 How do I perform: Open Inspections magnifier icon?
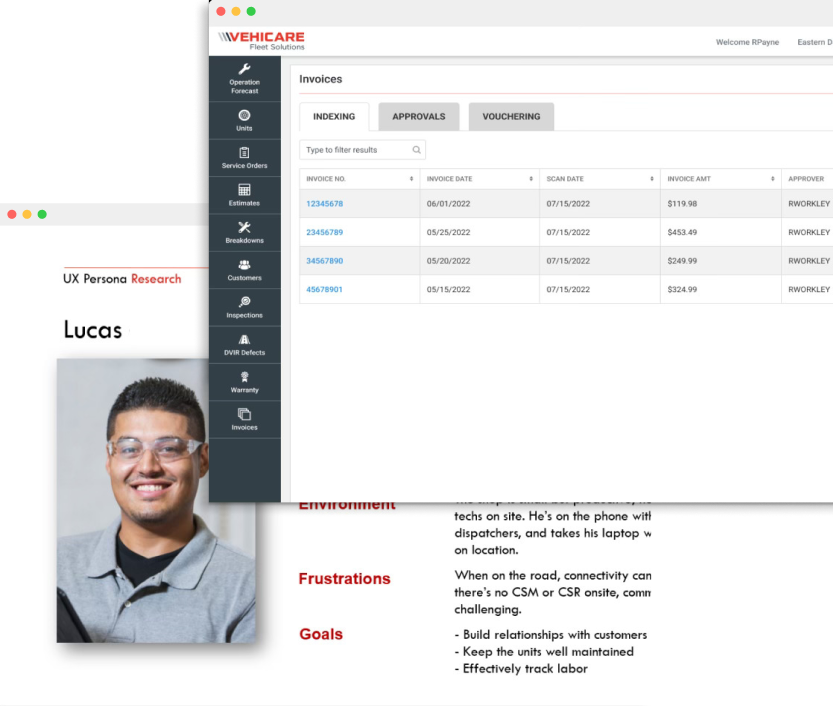[x=244, y=302]
